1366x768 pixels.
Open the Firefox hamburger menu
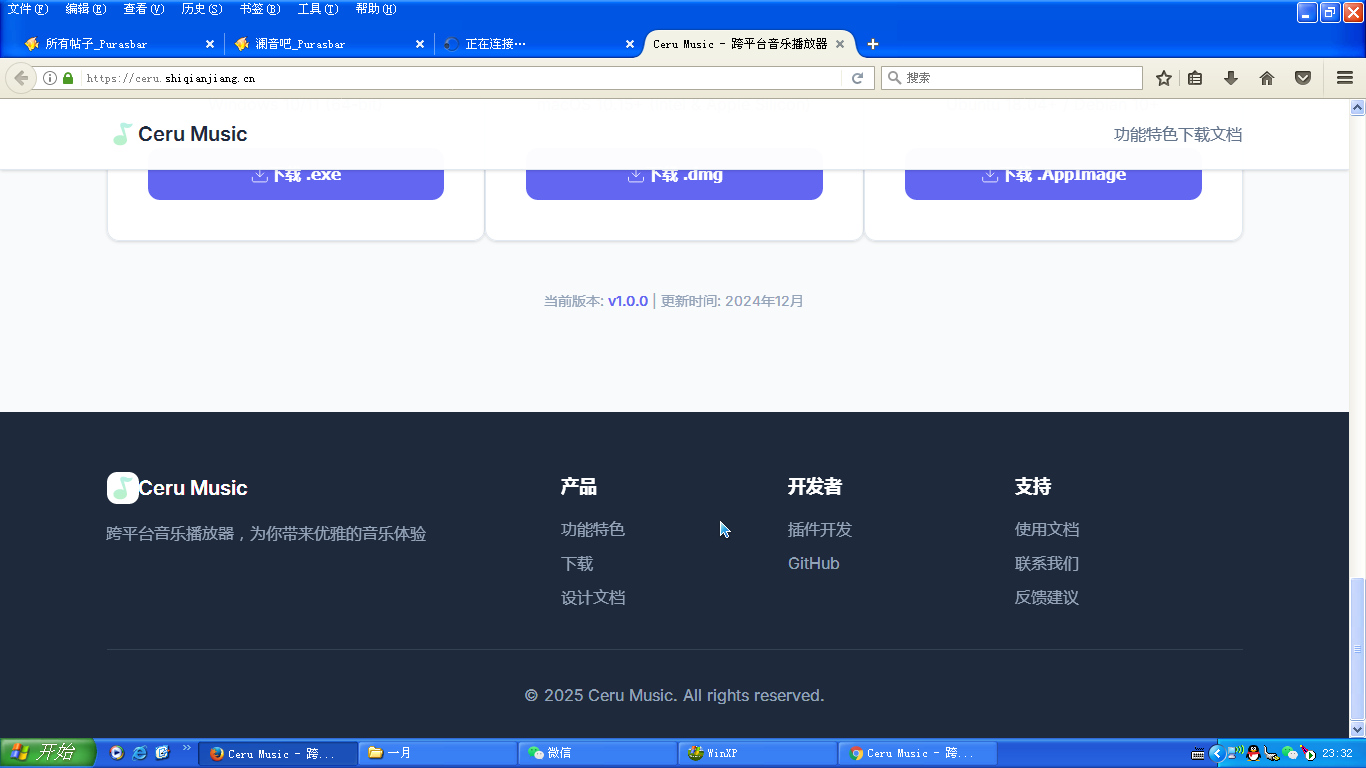coord(1345,78)
